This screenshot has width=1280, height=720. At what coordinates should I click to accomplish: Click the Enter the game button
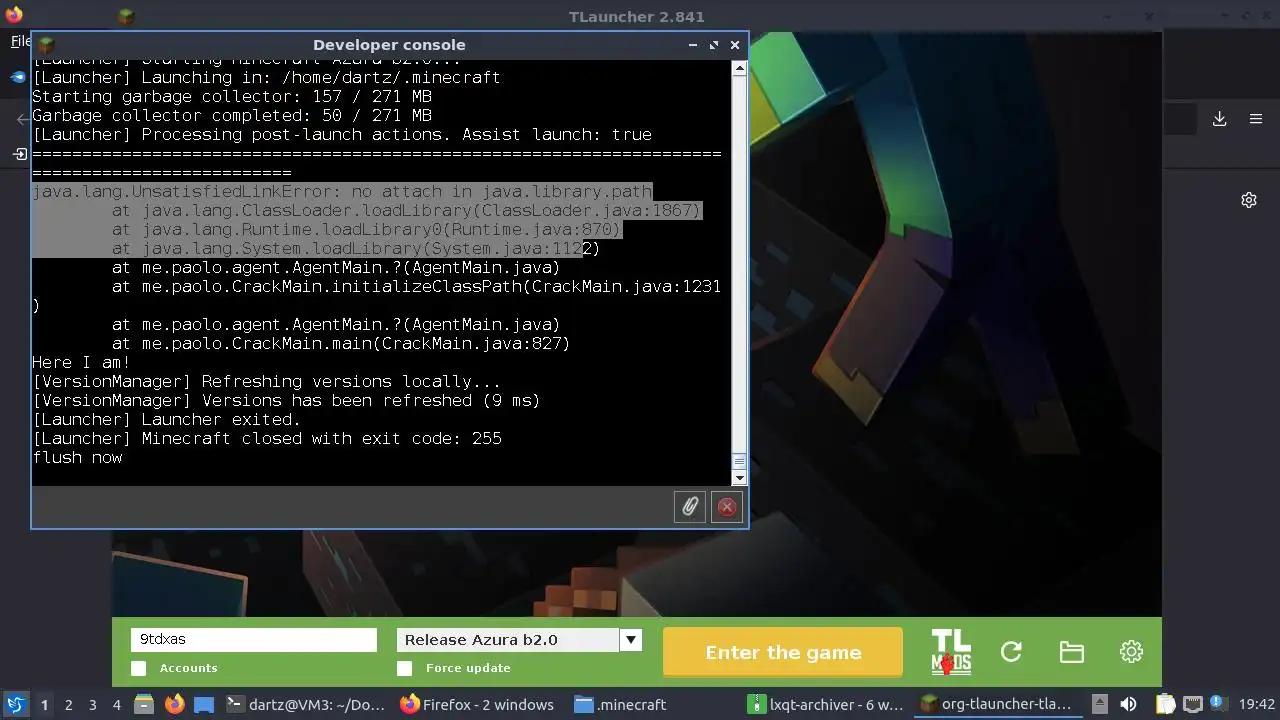coord(783,652)
